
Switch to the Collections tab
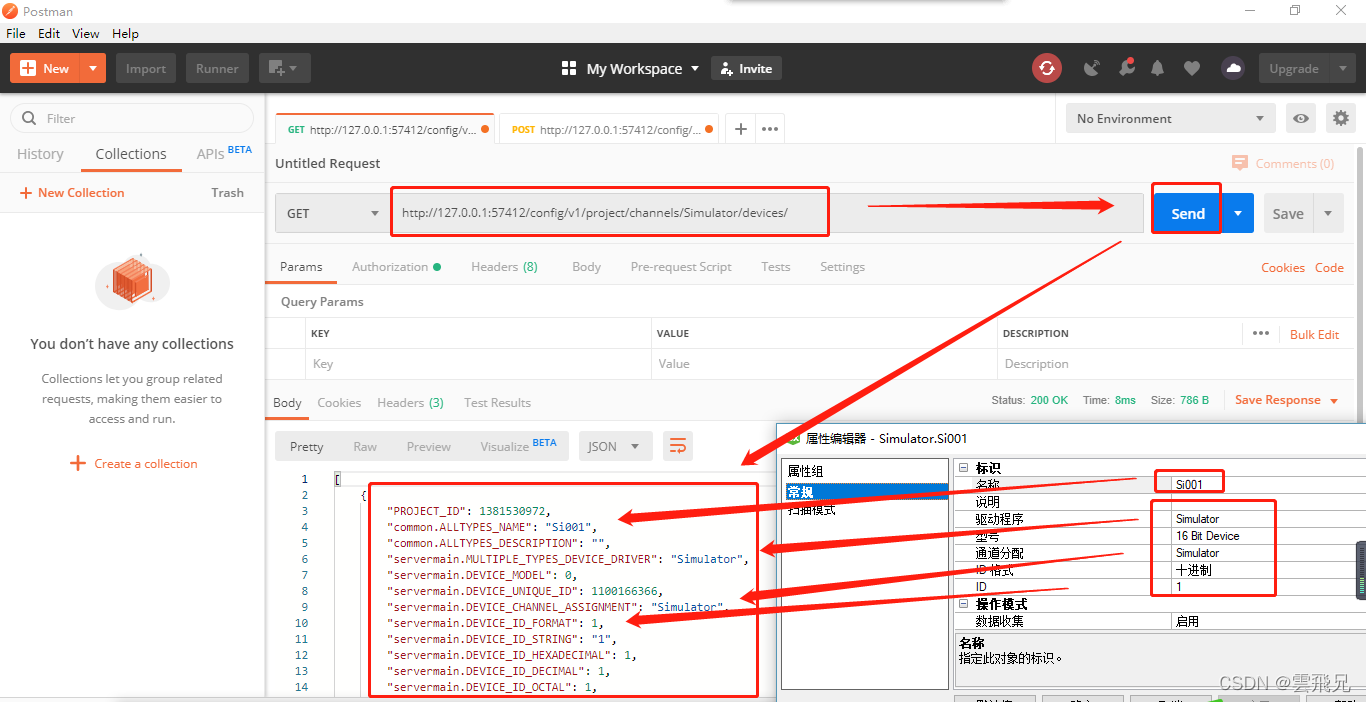[131, 154]
